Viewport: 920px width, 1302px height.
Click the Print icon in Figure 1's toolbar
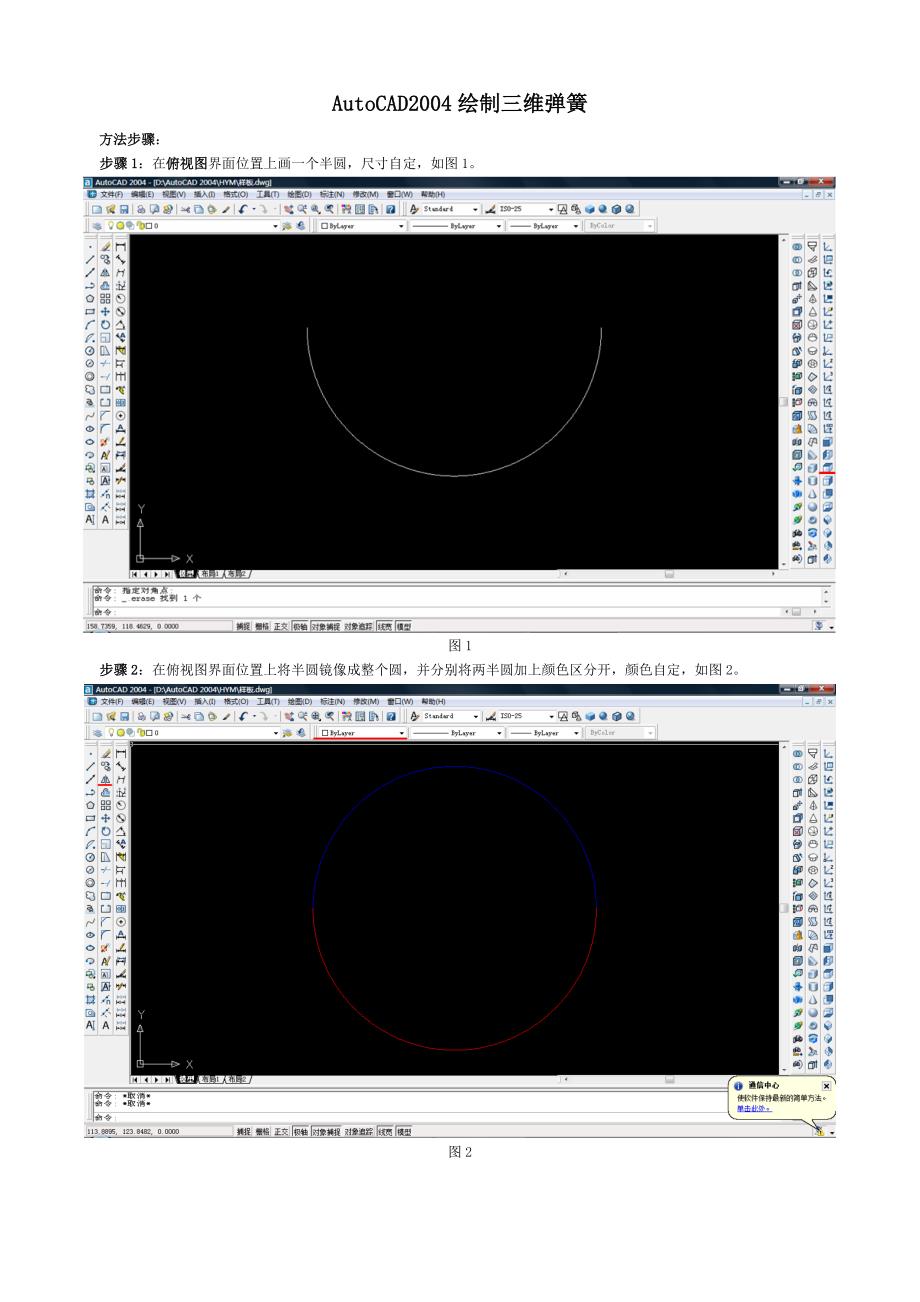coord(141,210)
